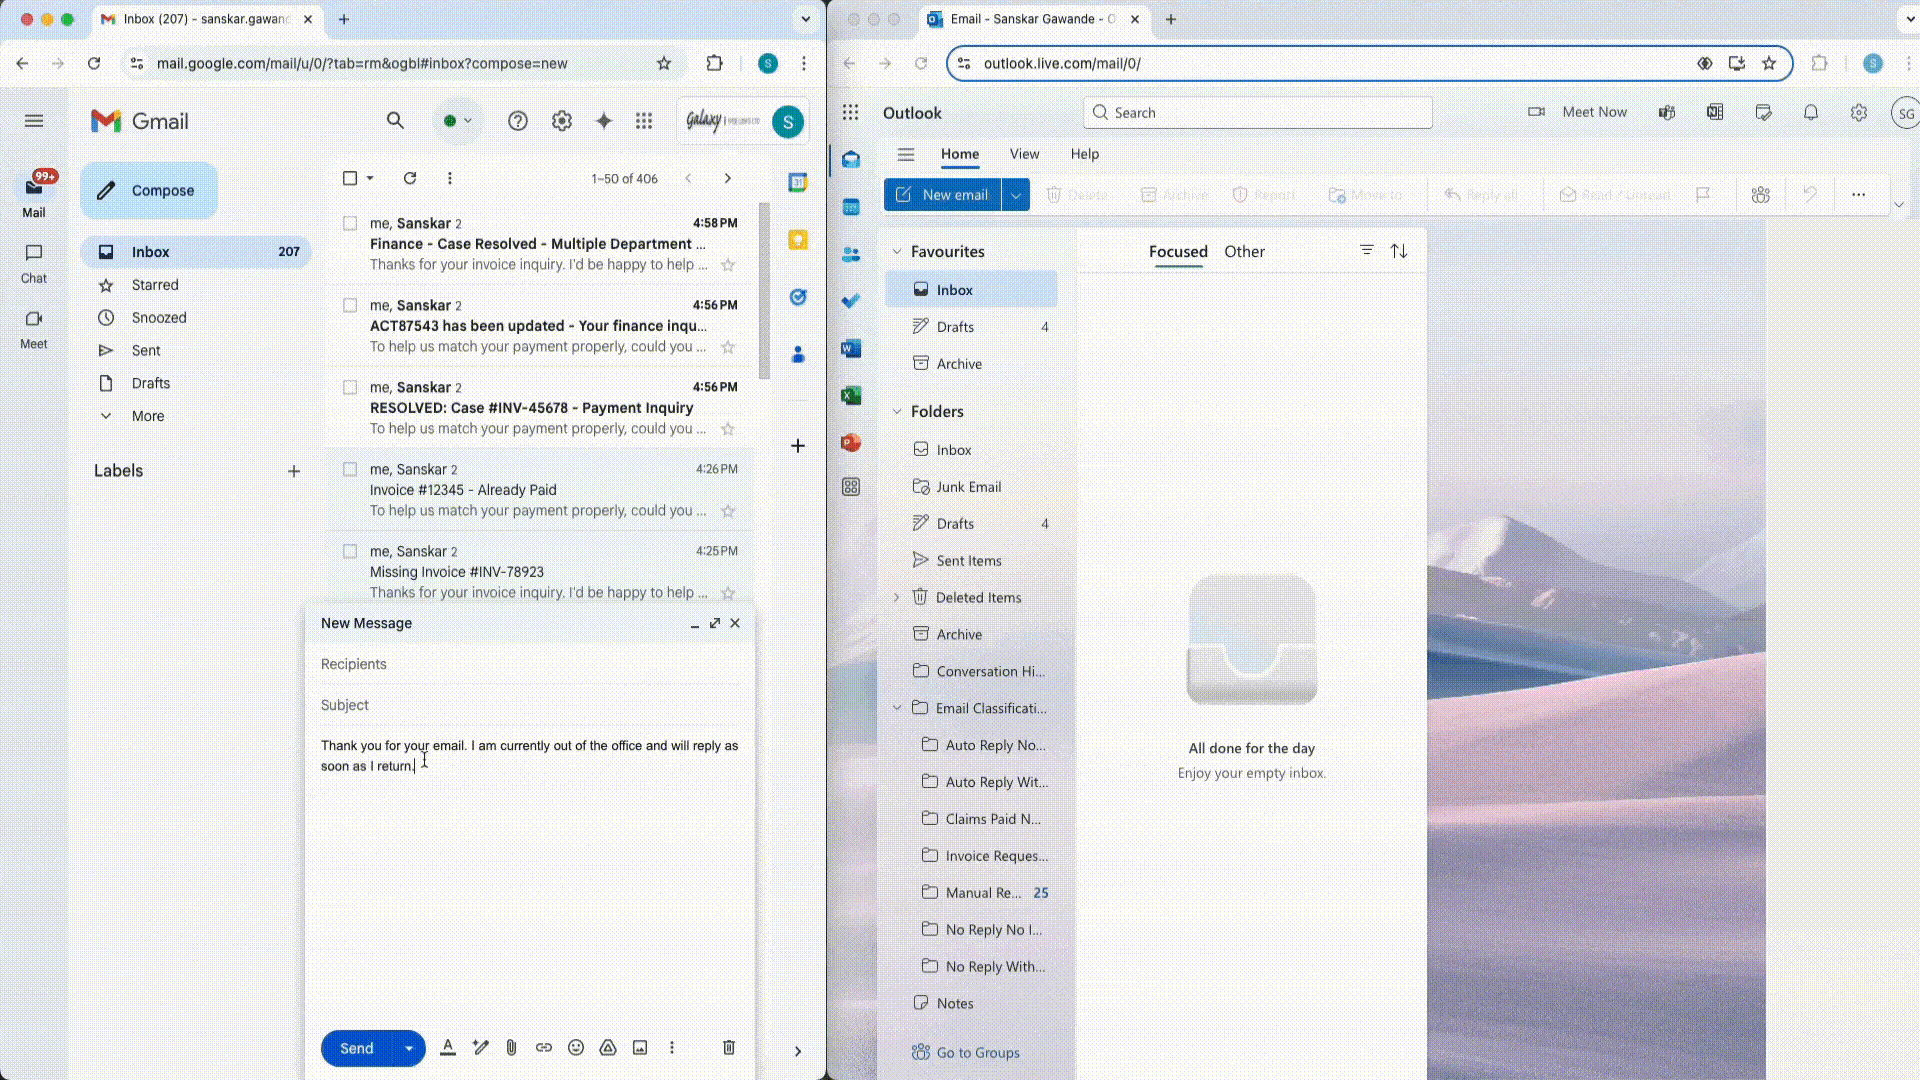Screen dimensions: 1920x1080
Task: Insert a link in the new message
Action: coord(544,1048)
